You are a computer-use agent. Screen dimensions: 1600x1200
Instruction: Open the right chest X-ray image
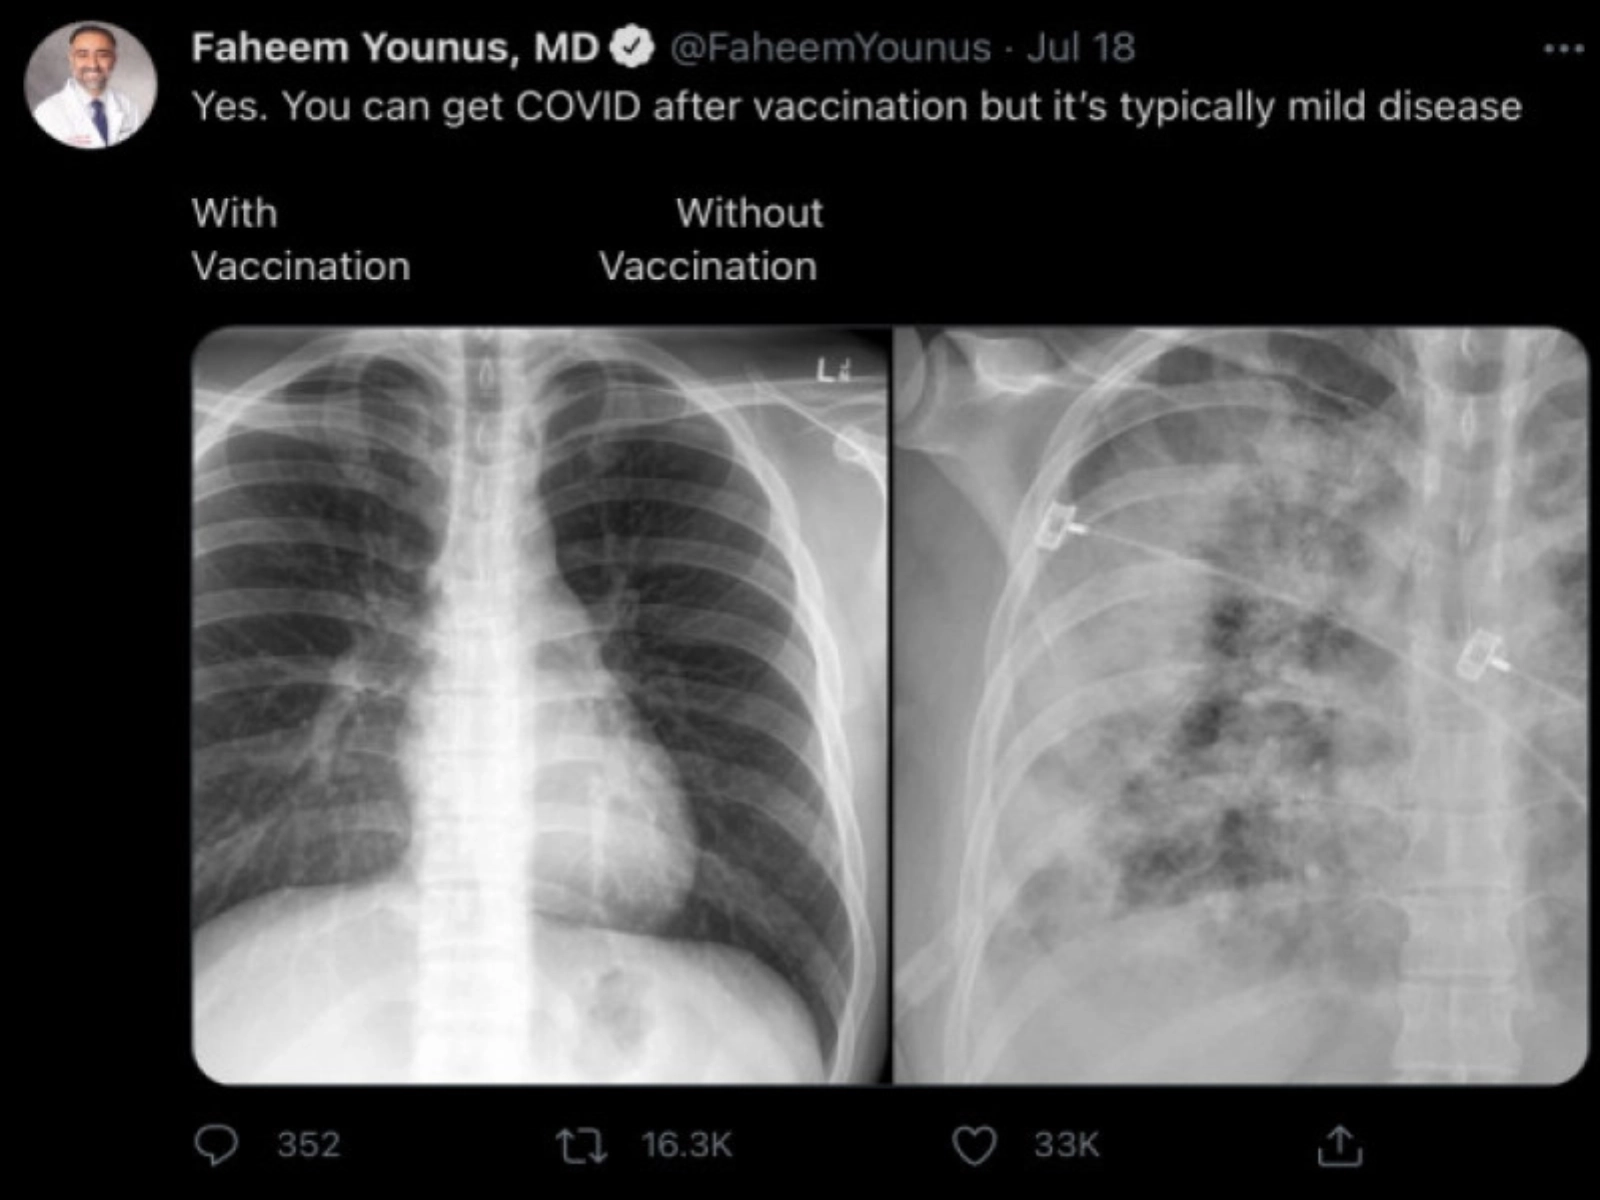pyautogui.click(x=1240, y=705)
